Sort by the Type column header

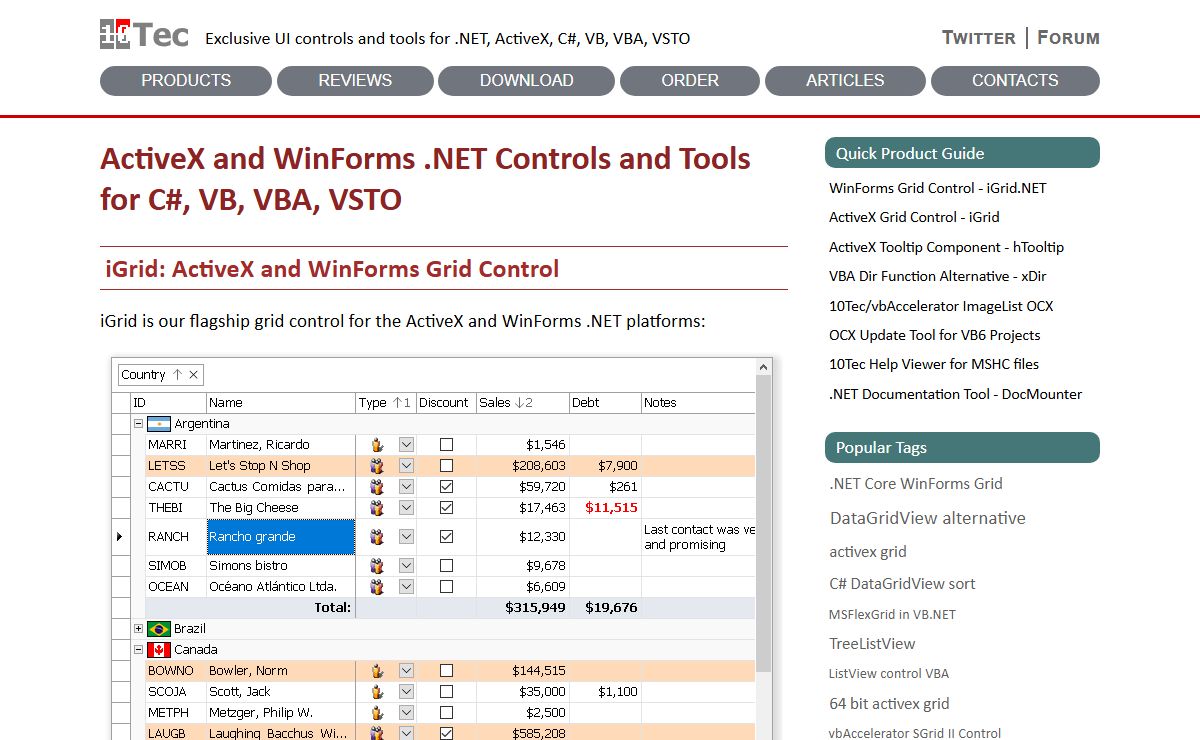pyautogui.click(x=386, y=403)
